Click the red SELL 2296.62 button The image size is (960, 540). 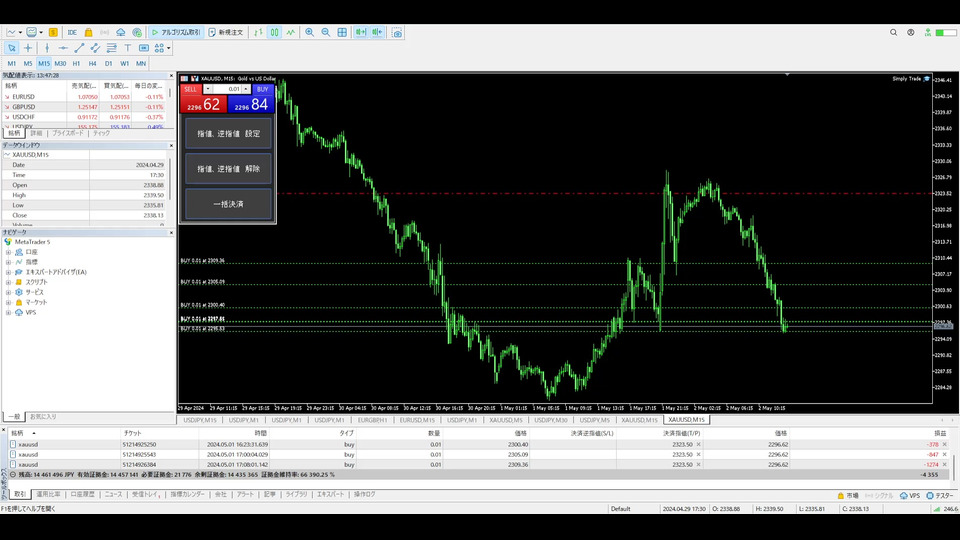click(x=203, y=104)
